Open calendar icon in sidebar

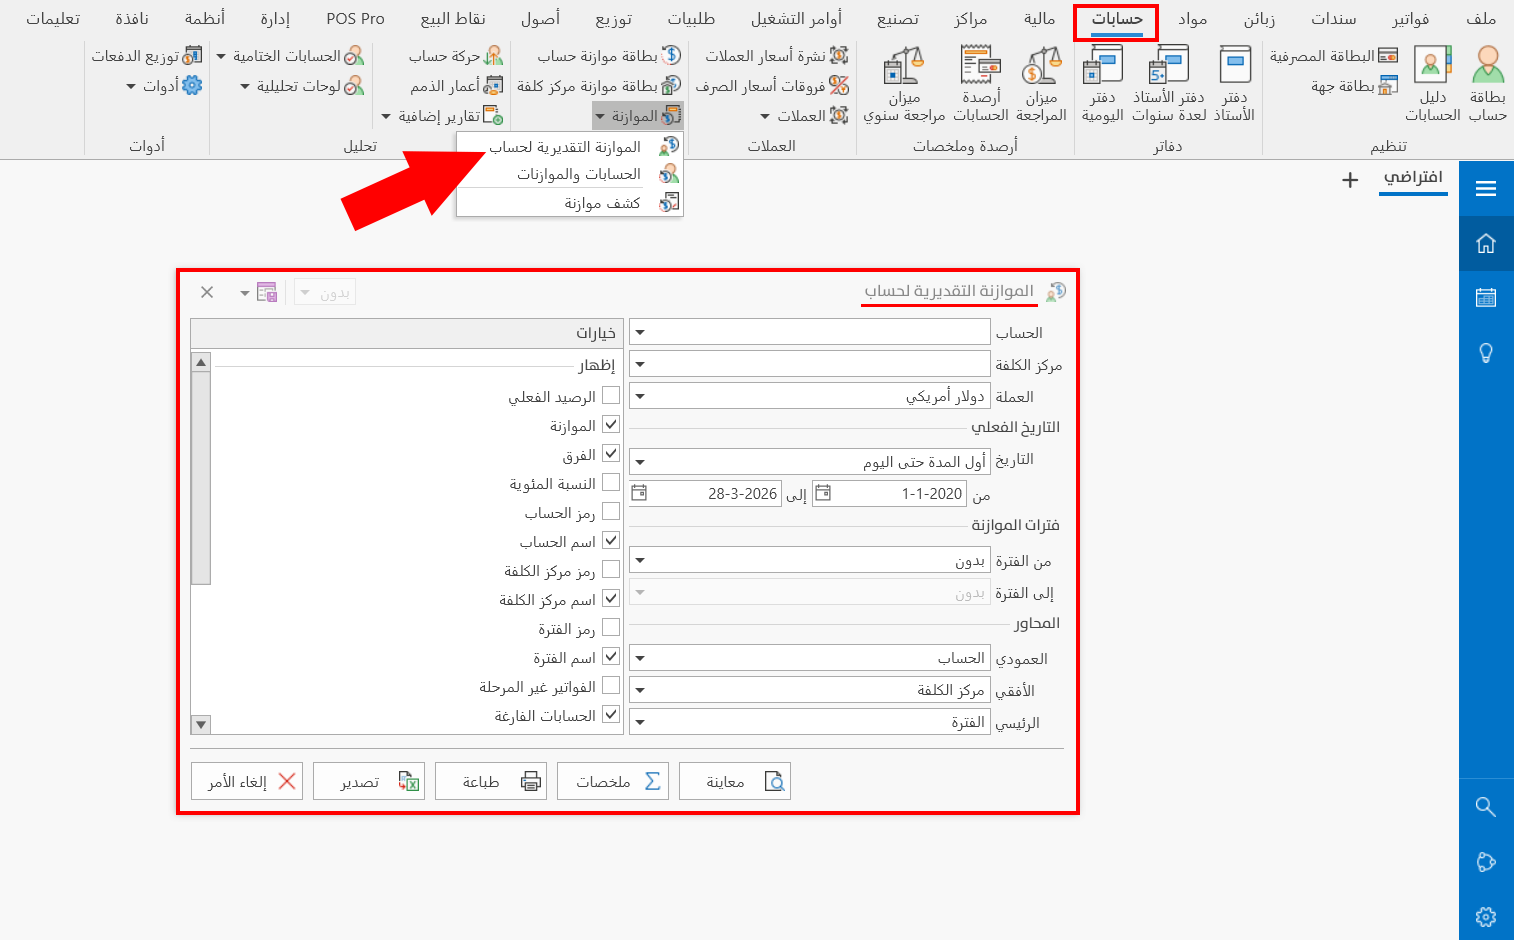[1486, 297]
